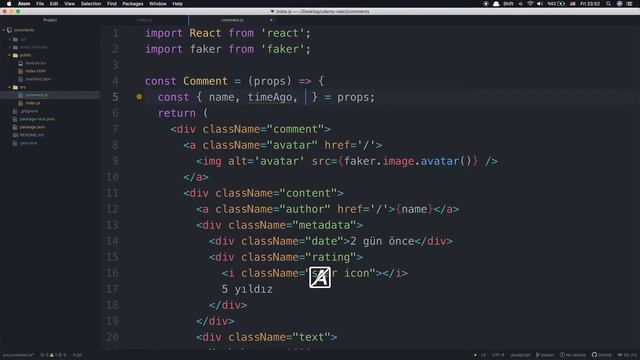Open the Selection menu
The height and width of the screenshot is (360, 640).
(x=91, y=4)
